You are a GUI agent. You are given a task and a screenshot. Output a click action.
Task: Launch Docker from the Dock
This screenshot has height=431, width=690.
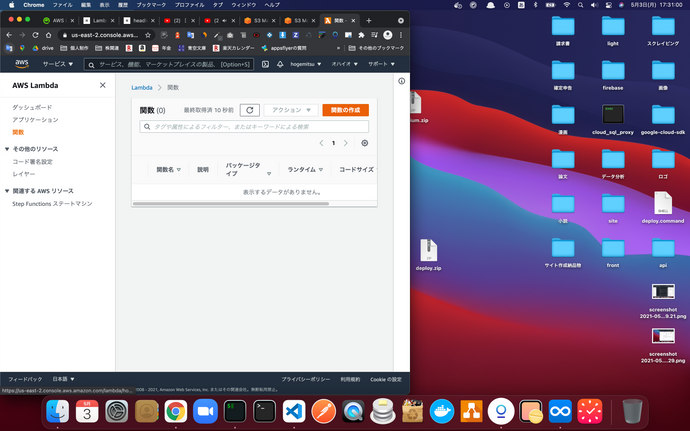click(441, 412)
